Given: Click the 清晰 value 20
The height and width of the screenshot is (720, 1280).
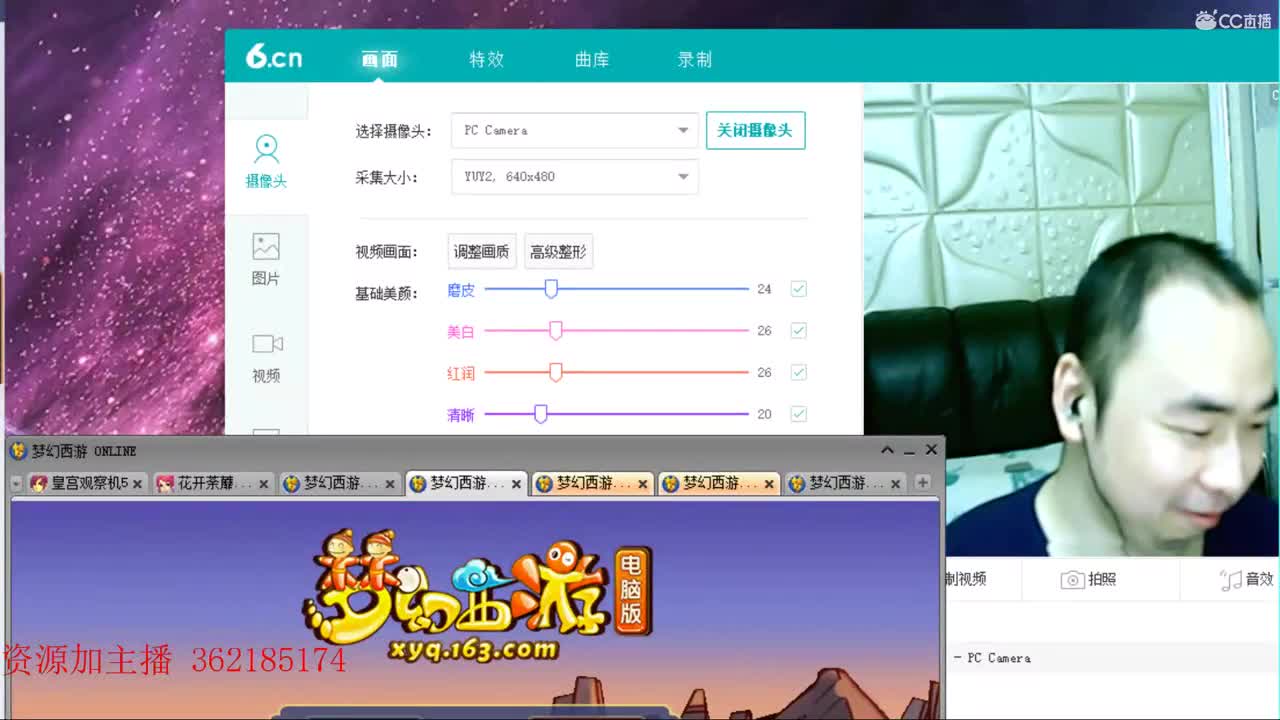Looking at the screenshot, I should point(764,414).
